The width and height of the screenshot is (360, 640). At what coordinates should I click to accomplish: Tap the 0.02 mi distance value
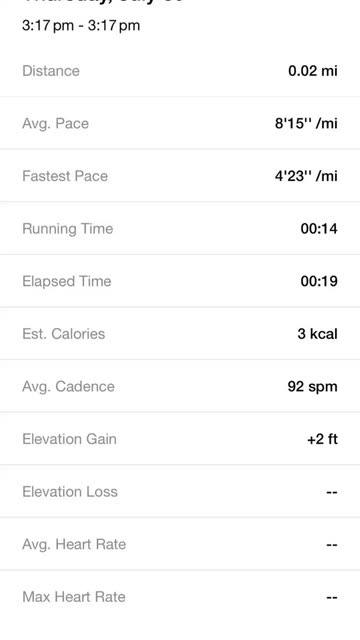(x=313, y=71)
